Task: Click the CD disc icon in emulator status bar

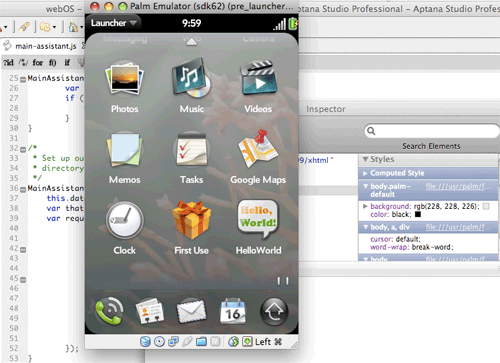Action: pos(159,342)
